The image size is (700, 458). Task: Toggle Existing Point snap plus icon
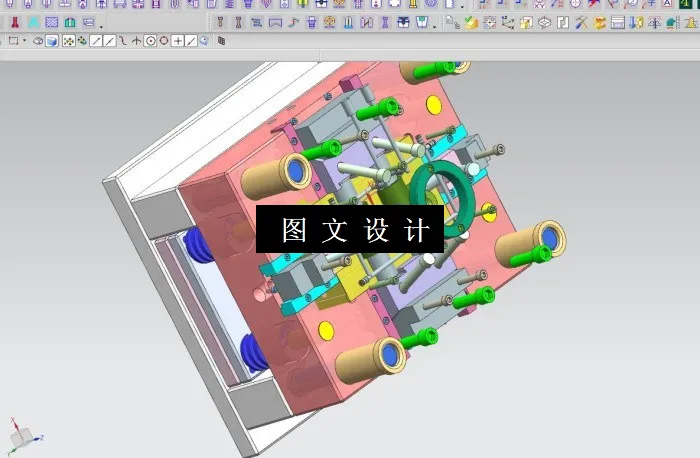[x=178, y=41]
